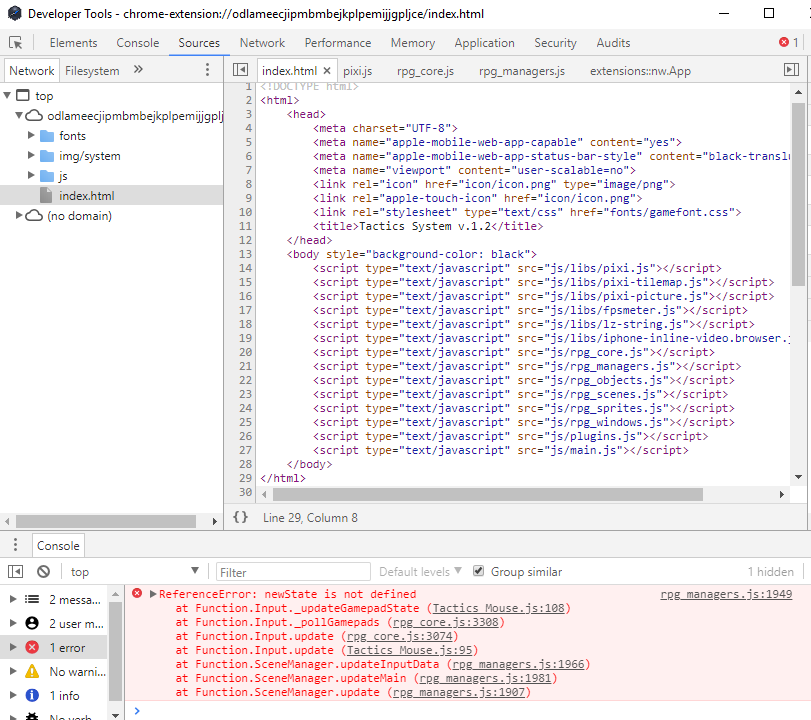811x720 pixels.
Task: Follow the Tactics_Mouse.js:108 link
Action: [499, 608]
